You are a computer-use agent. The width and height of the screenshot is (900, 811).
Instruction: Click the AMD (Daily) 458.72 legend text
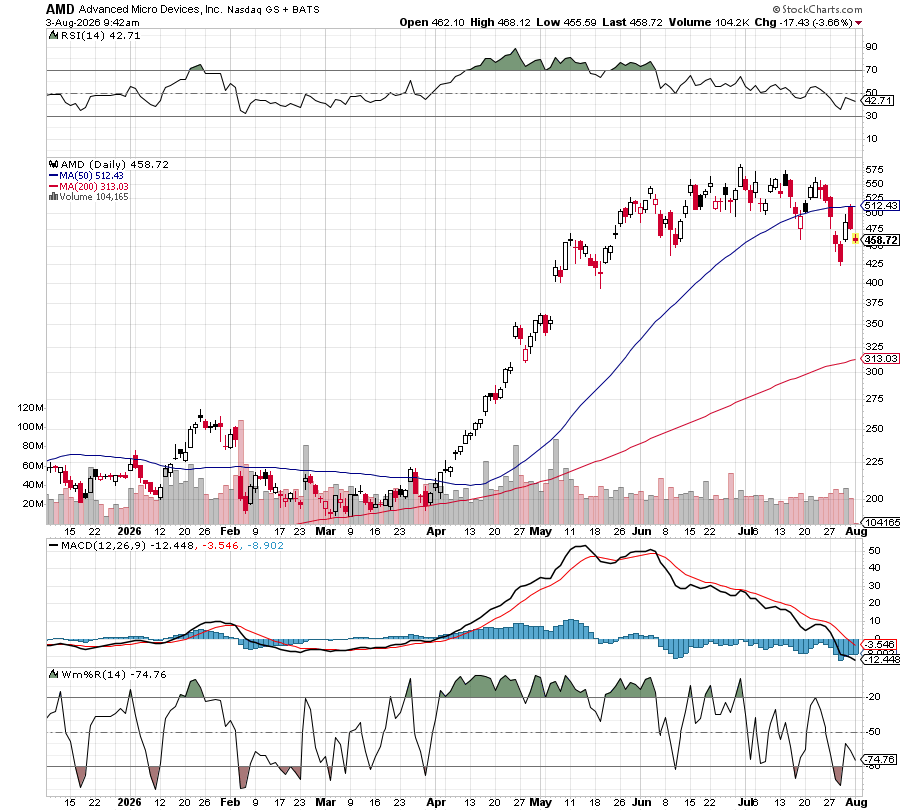115,164
